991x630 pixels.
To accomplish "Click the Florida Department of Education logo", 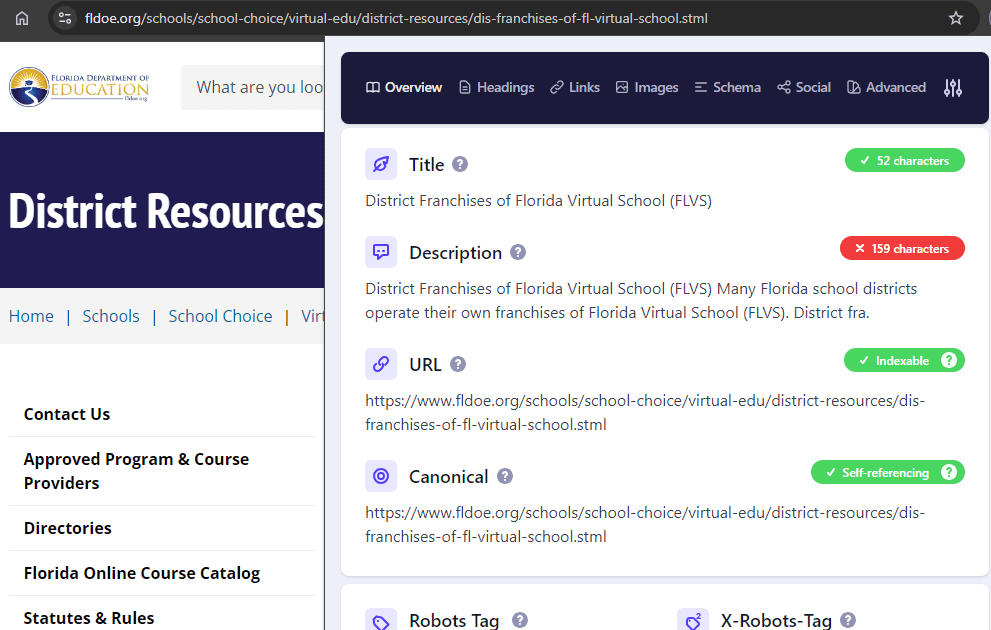I will click(80, 87).
